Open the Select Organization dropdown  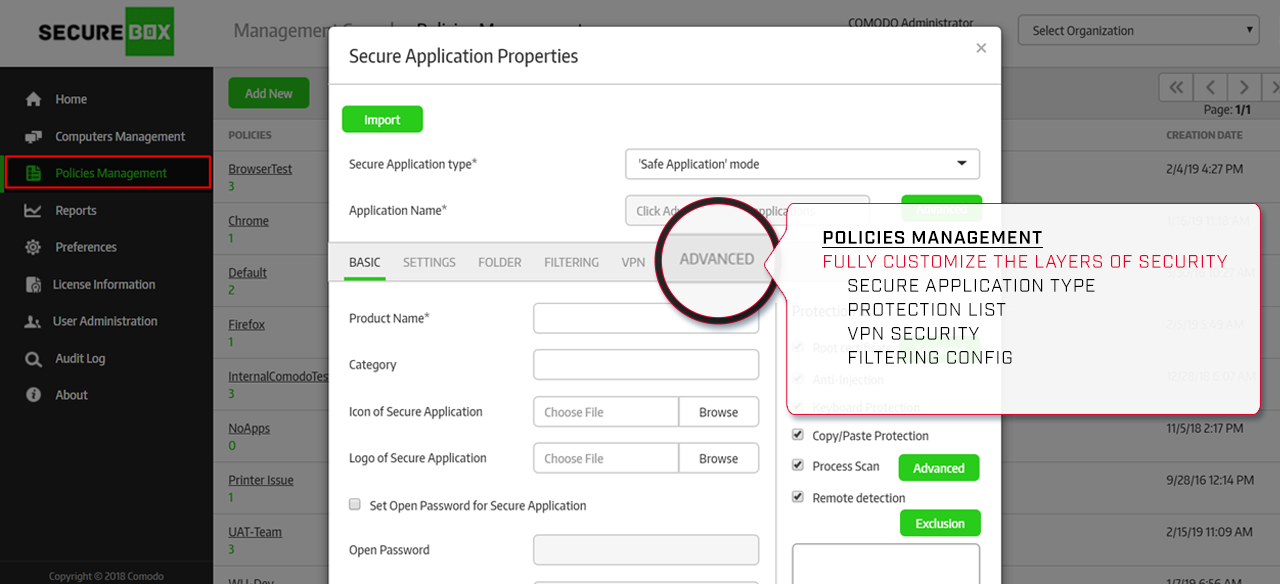1139,30
